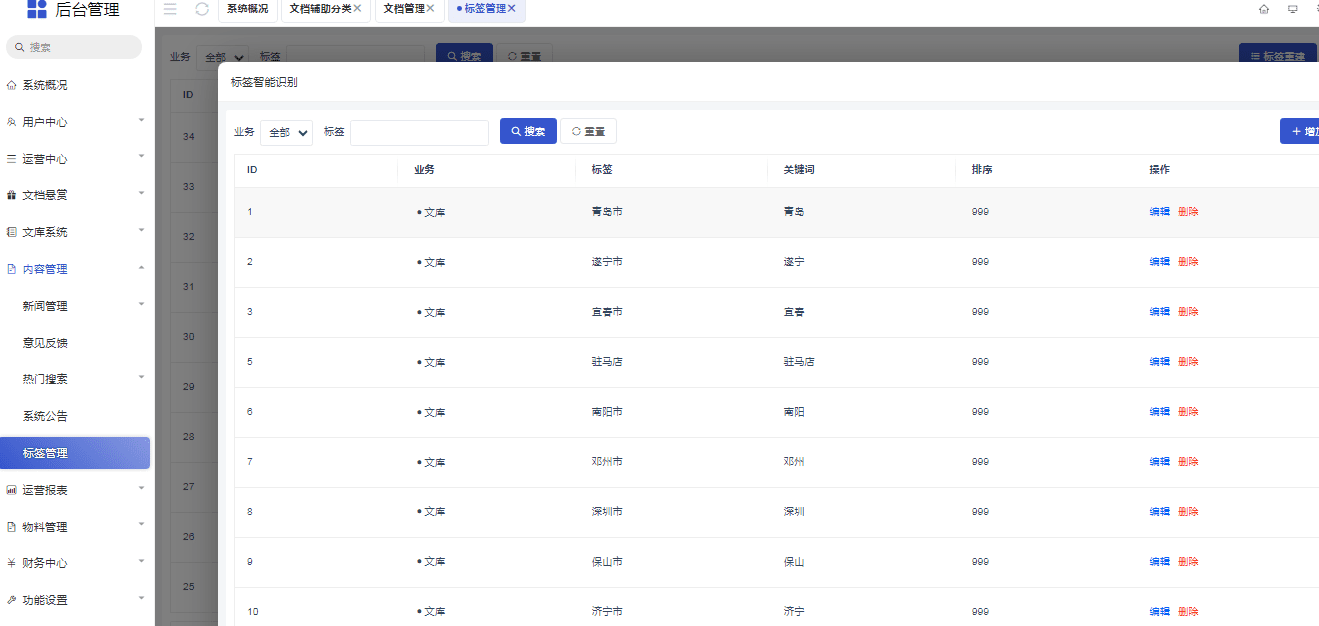Screen dimensions: 1319x626
Task: Expand the 运营中心 menu arrow
Action: coord(141,157)
